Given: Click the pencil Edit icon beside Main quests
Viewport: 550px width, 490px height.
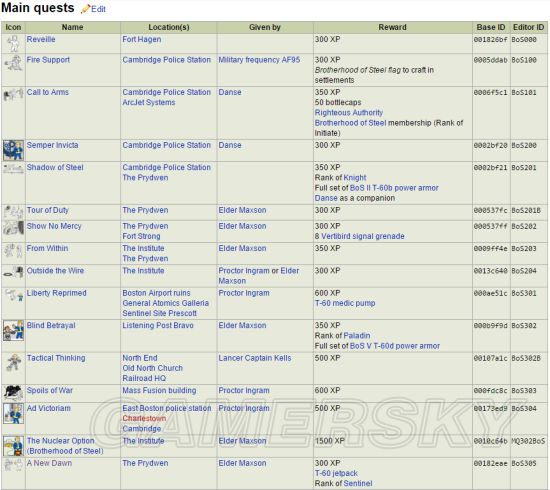Looking at the screenshot, I should tap(85, 9).
